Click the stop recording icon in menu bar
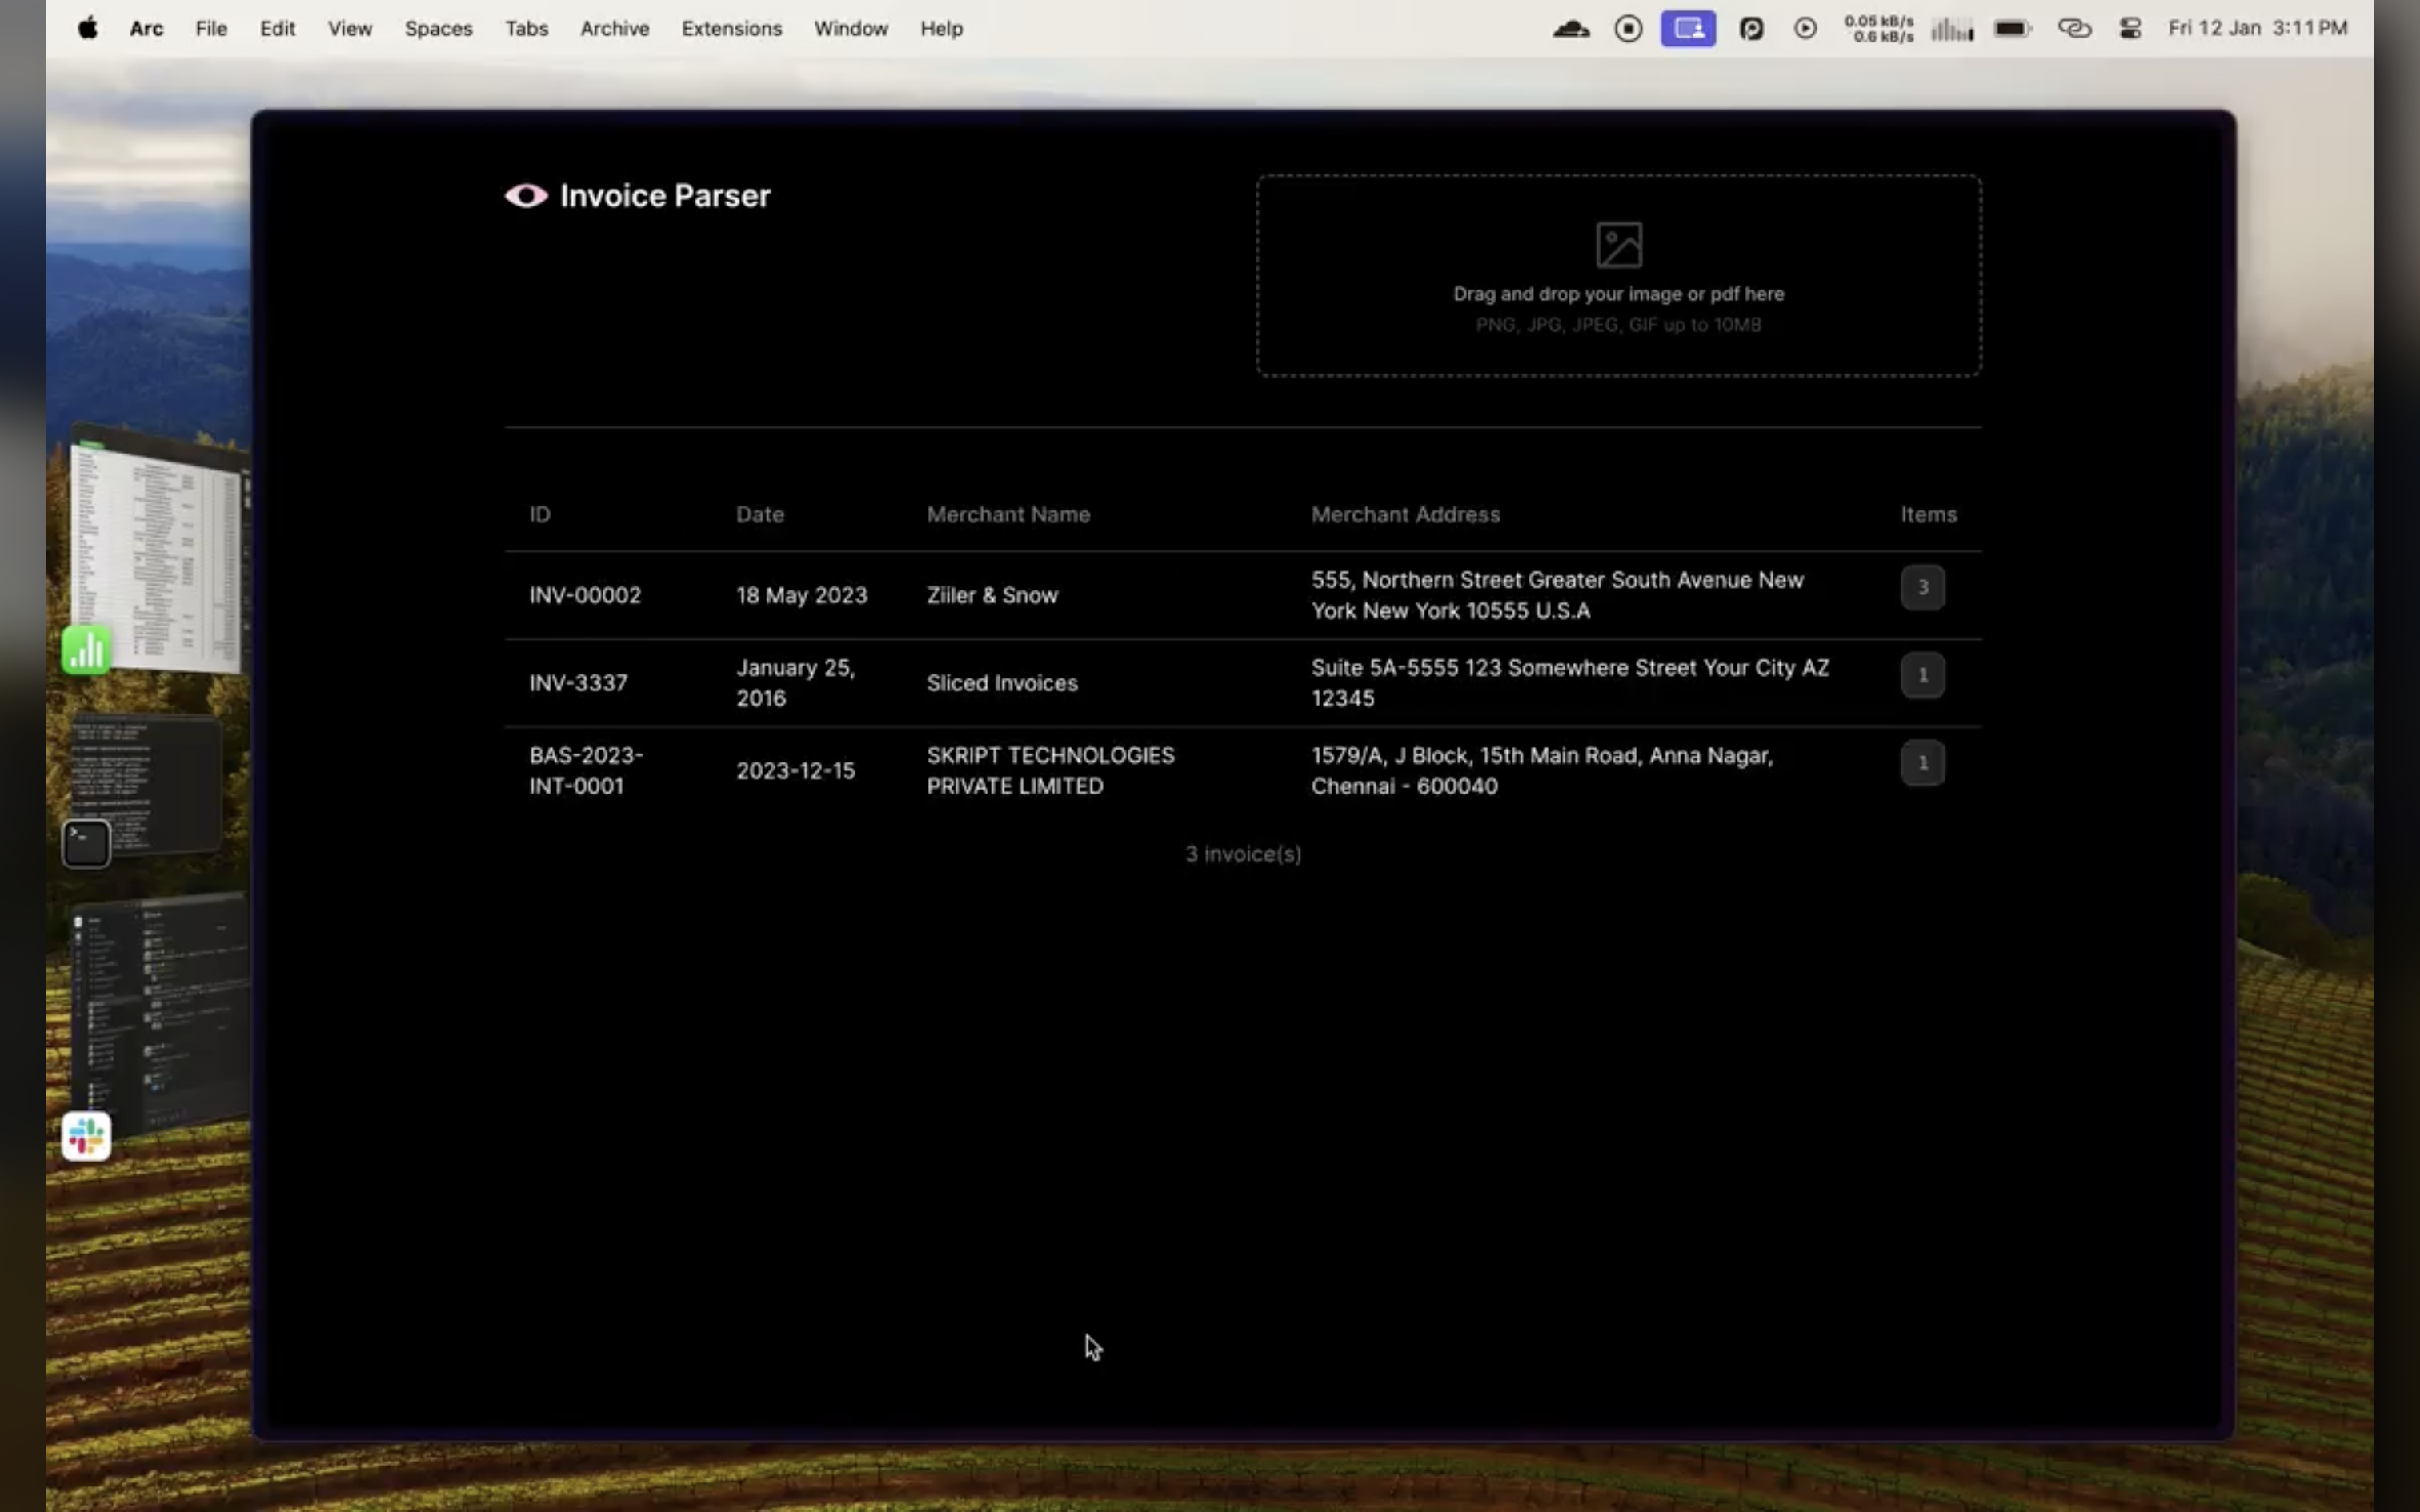Viewport: 2420px width, 1512px height. coord(1627,28)
